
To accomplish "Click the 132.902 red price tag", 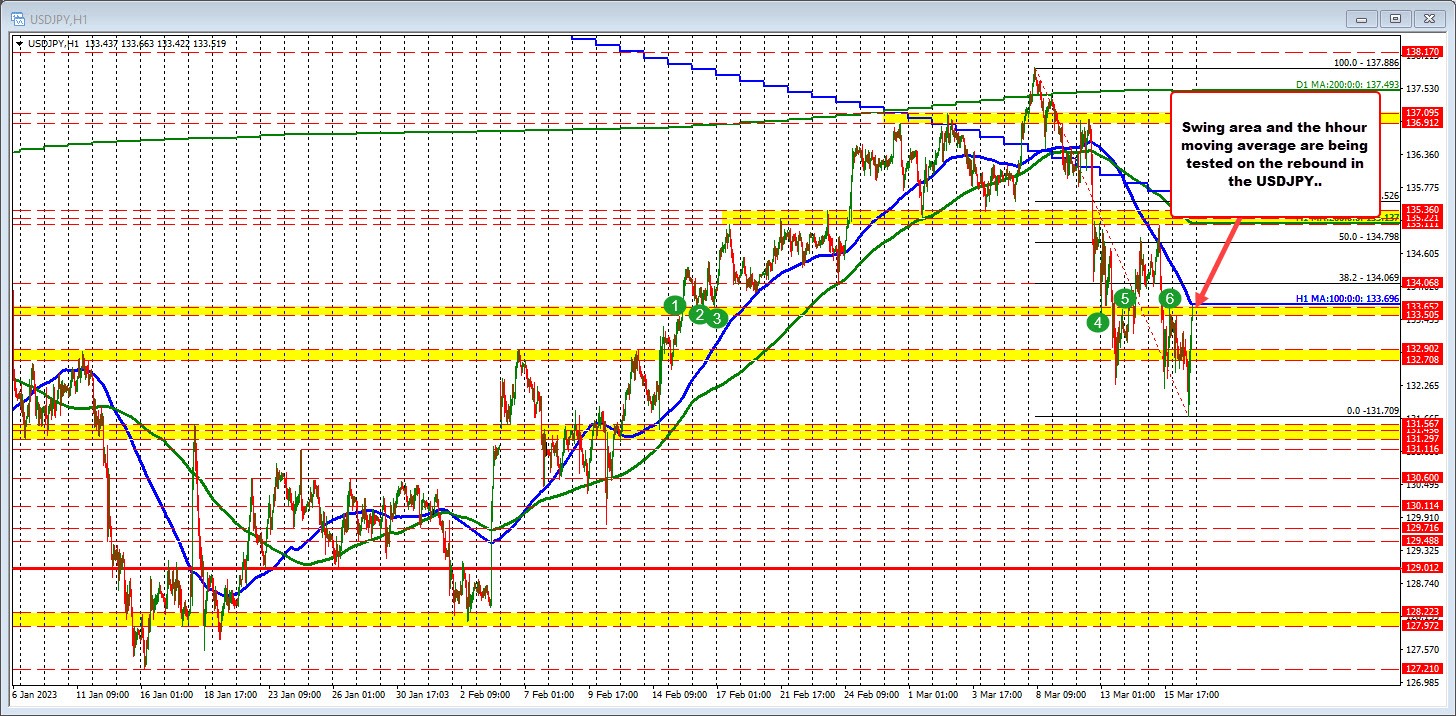I will tap(1422, 348).
